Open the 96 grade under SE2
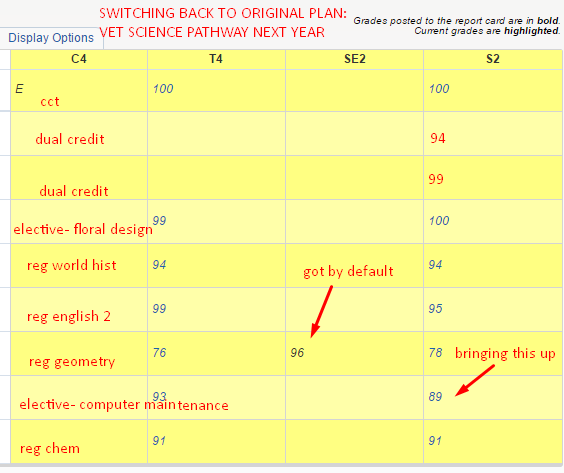Image resolution: width=564 pixels, height=473 pixels. pos(297,353)
